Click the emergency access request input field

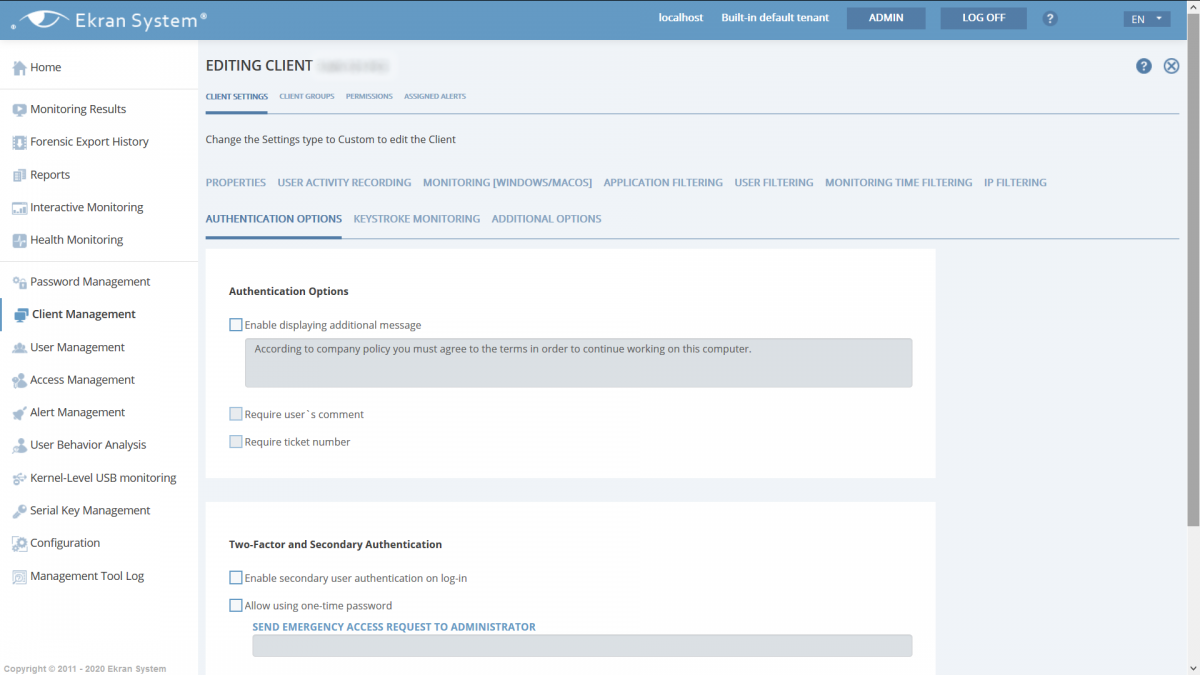(581, 645)
